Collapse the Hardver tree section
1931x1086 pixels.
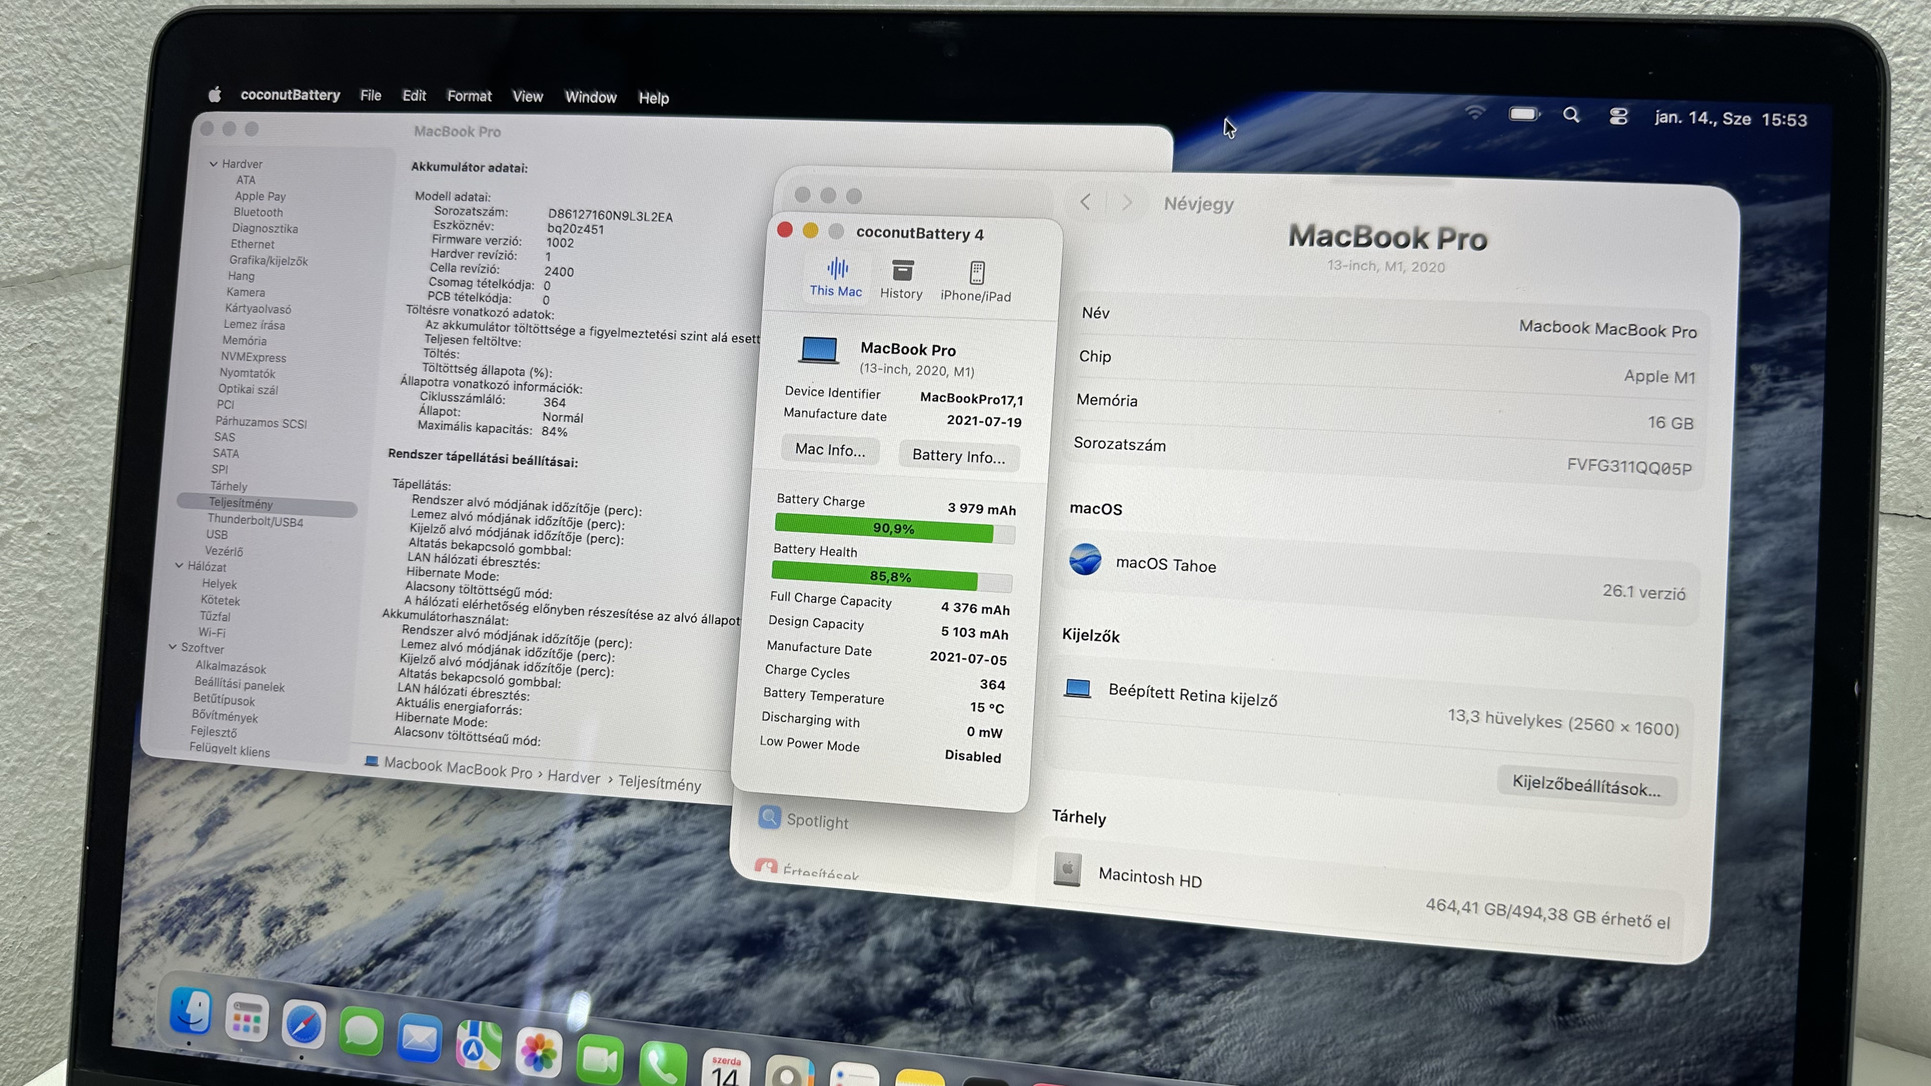point(213,164)
